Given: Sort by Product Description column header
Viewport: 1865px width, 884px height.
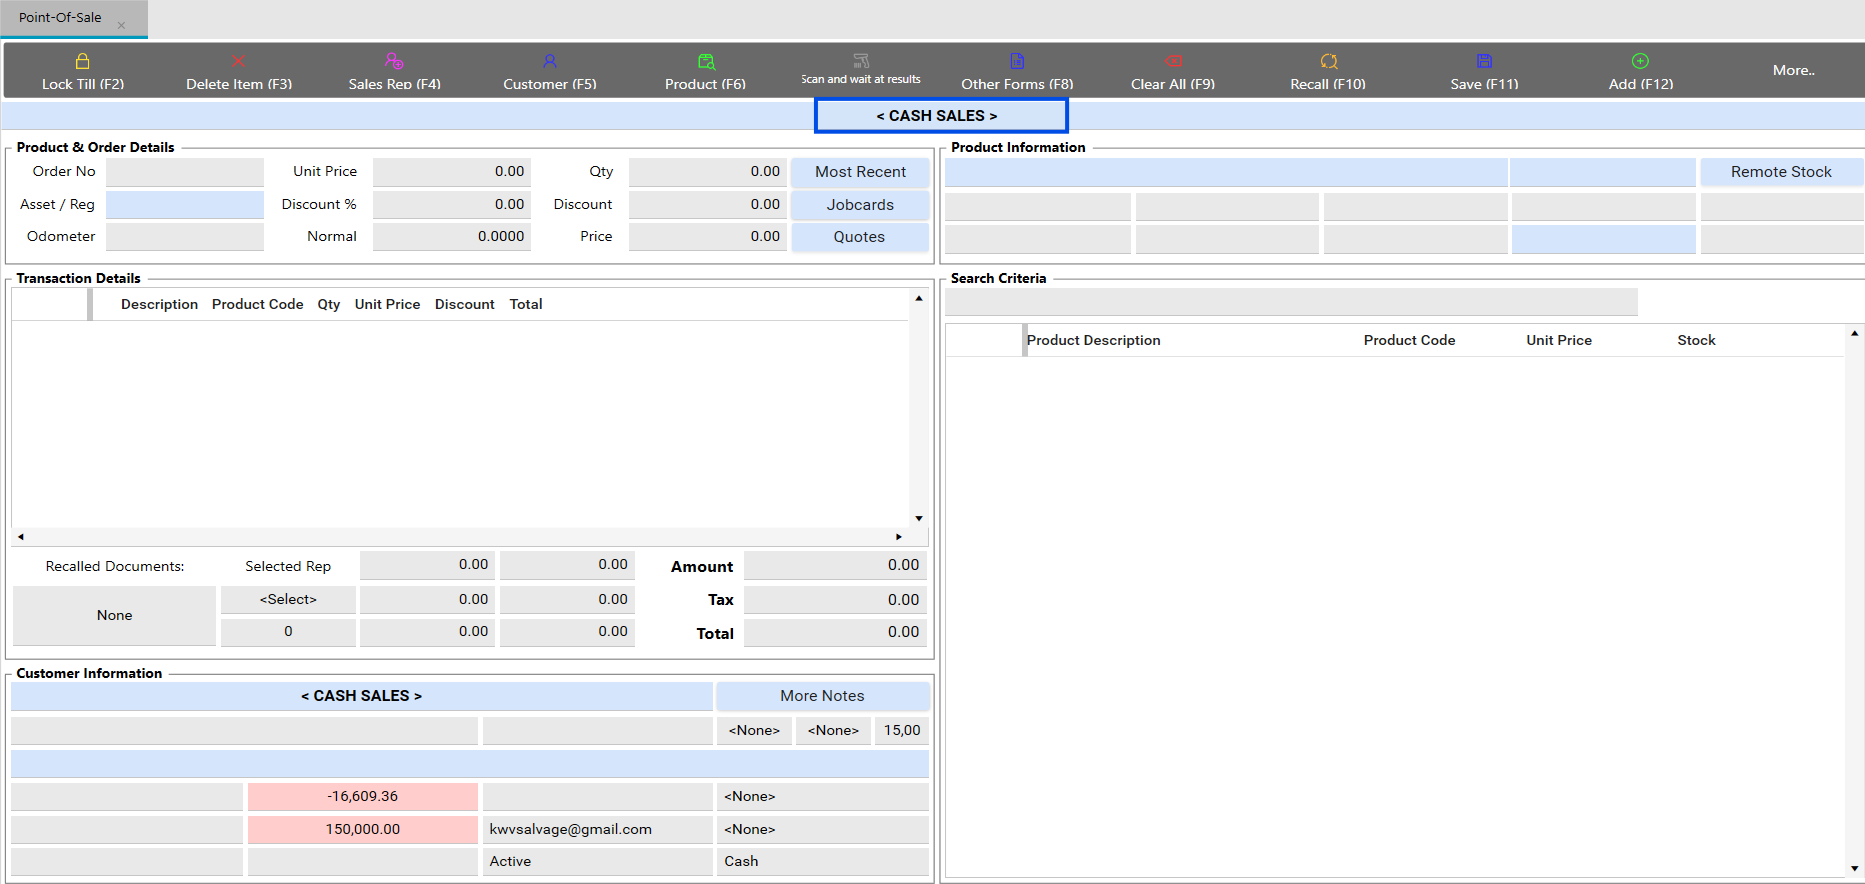Looking at the screenshot, I should pos(1093,340).
